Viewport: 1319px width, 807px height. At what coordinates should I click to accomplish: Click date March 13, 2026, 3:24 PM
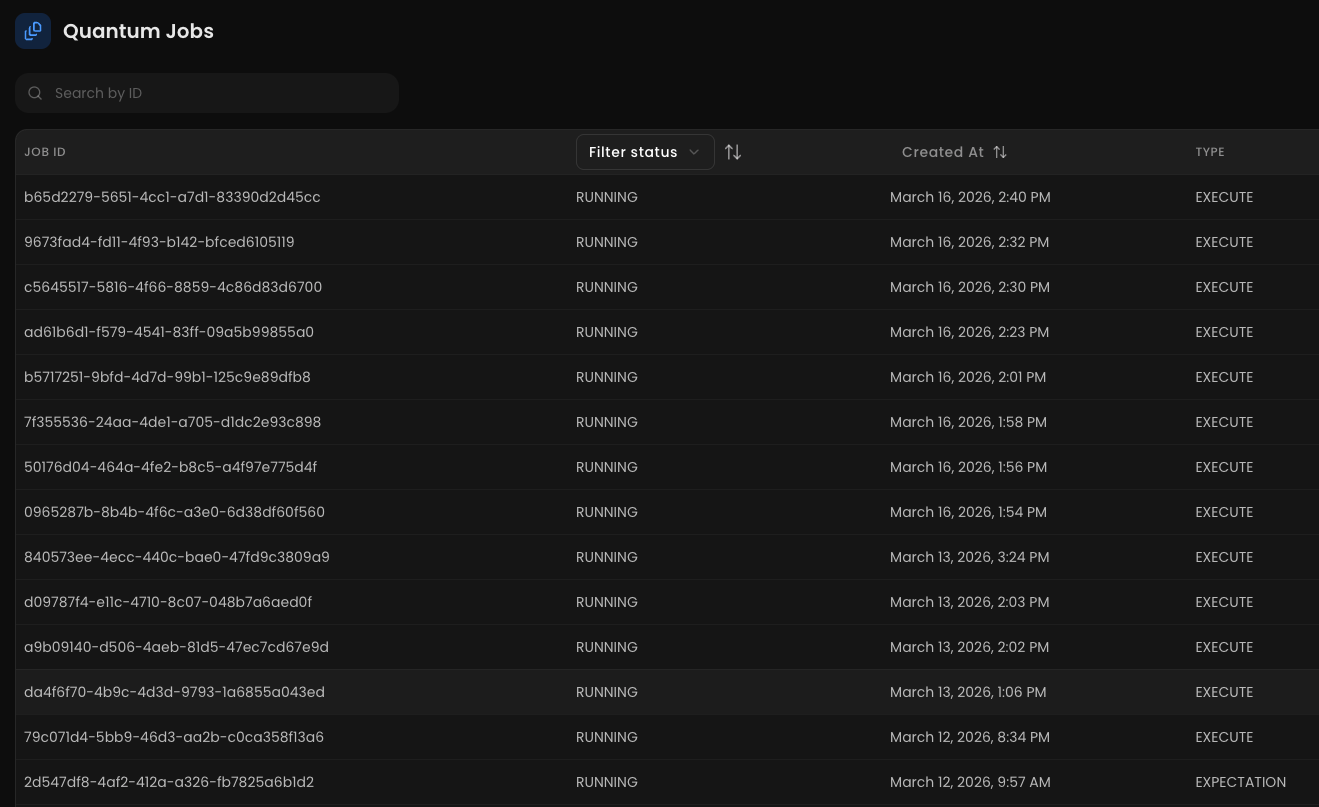(x=970, y=557)
